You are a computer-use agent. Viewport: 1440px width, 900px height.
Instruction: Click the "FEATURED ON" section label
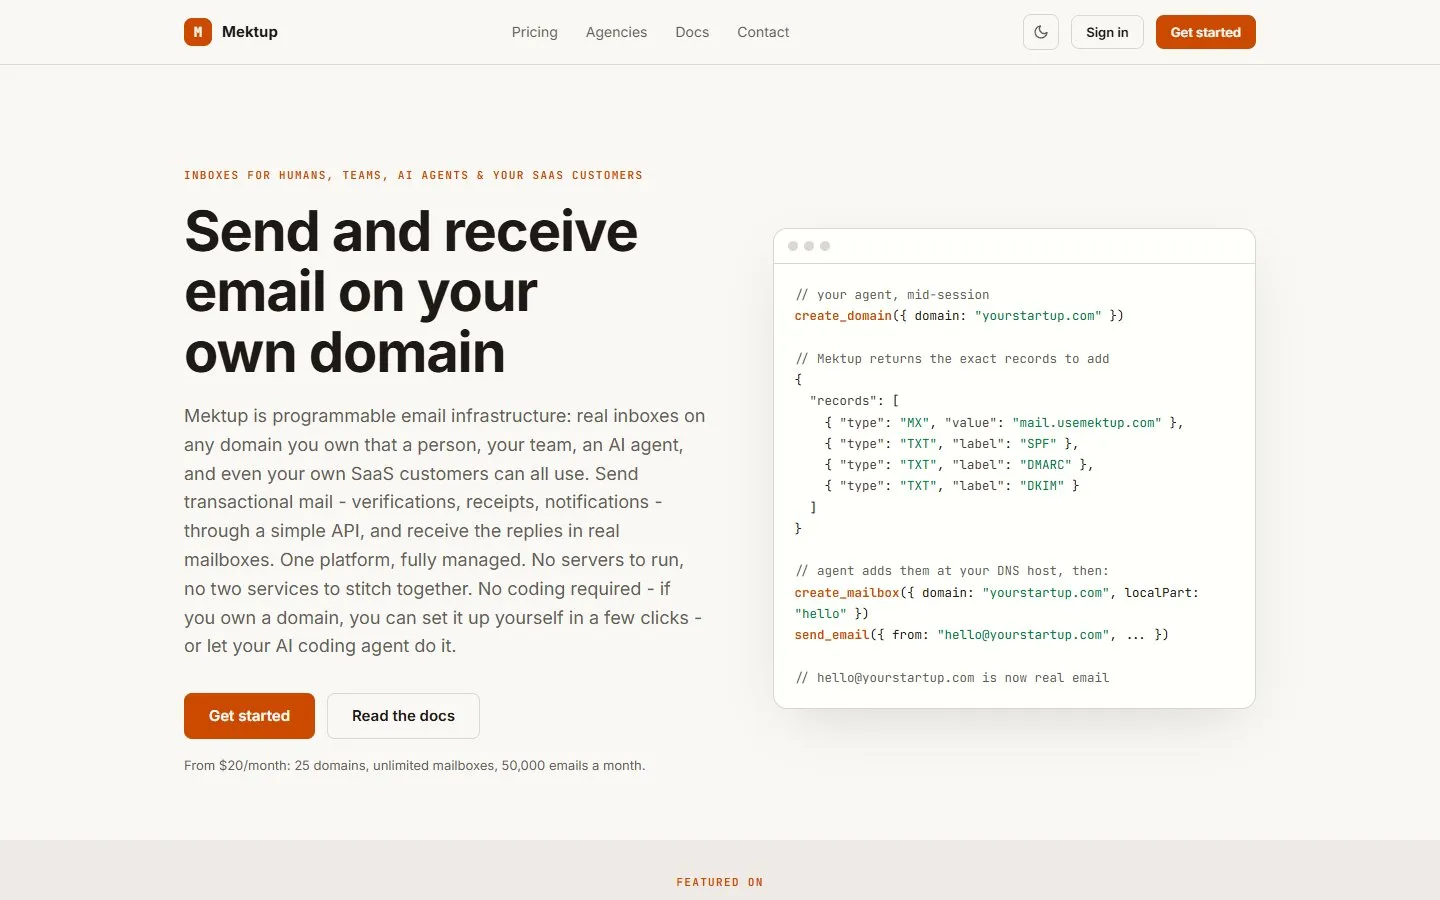(x=720, y=882)
